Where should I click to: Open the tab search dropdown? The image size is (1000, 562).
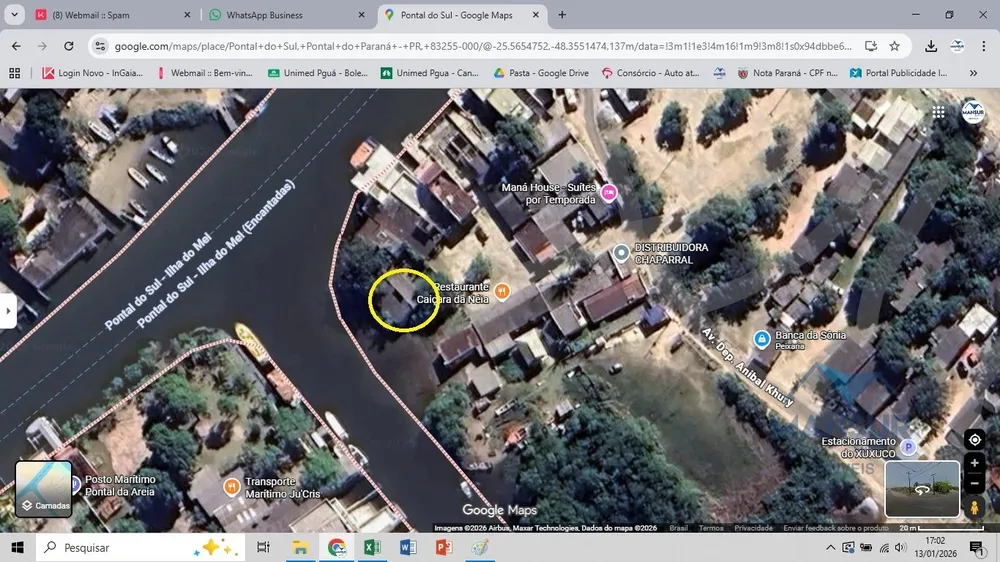(x=14, y=15)
